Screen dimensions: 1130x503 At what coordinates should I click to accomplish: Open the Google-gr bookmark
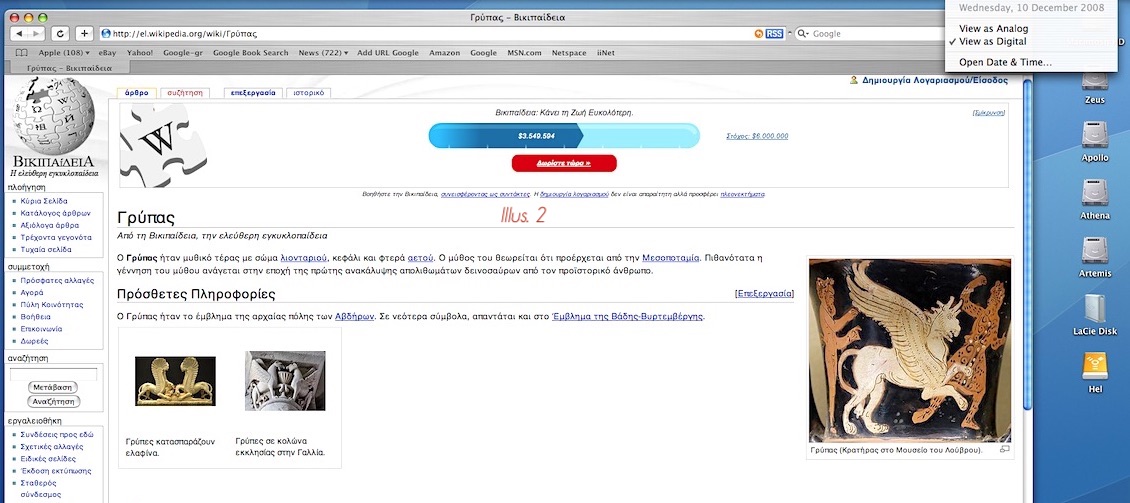tap(183, 53)
